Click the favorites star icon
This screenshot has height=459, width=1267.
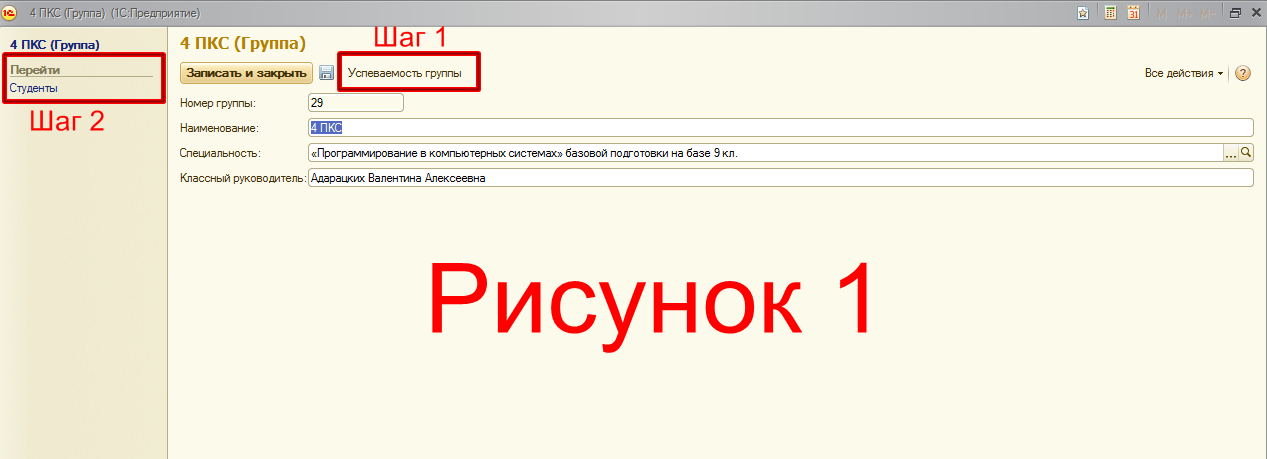tap(1083, 13)
